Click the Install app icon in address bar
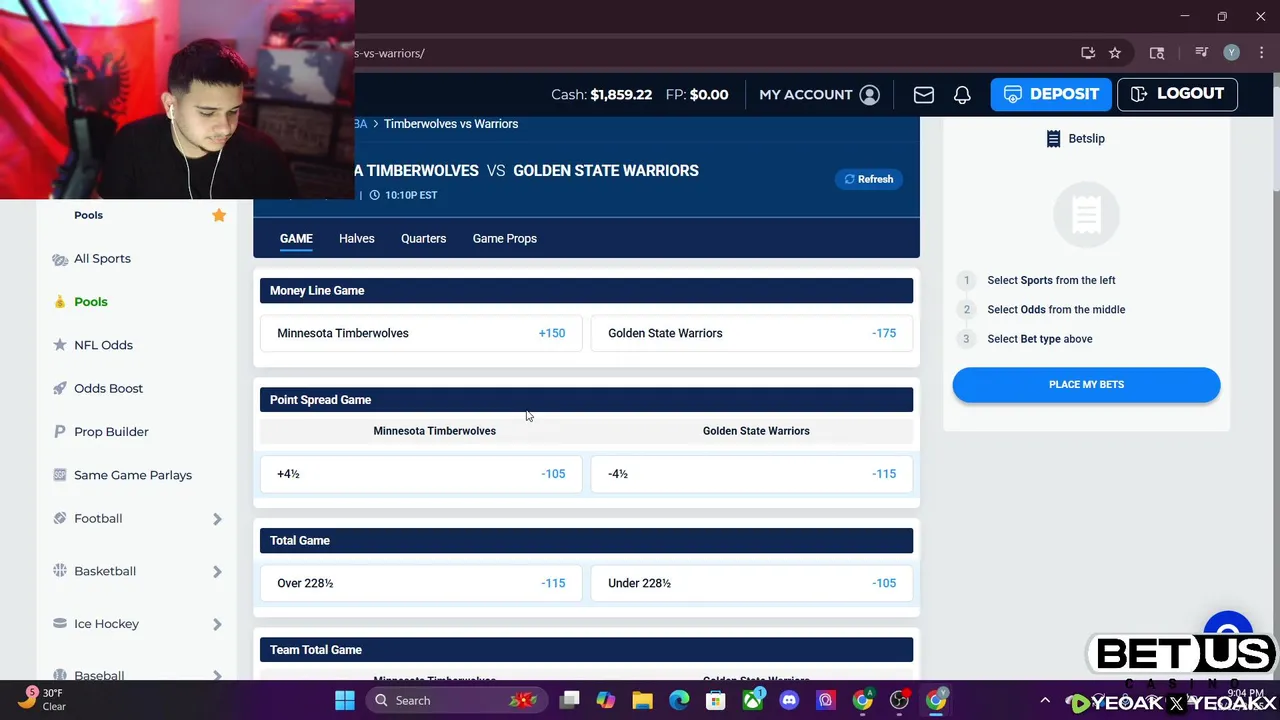This screenshot has height=720, width=1280. (x=1088, y=53)
